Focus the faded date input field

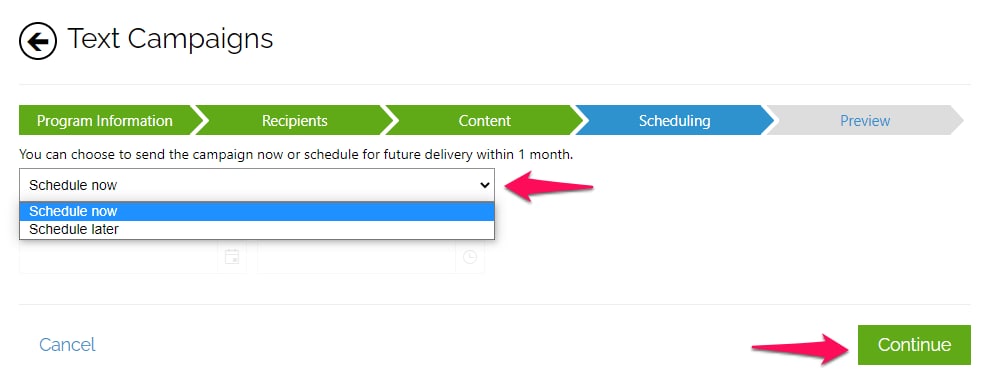pyautogui.click(x=119, y=257)
